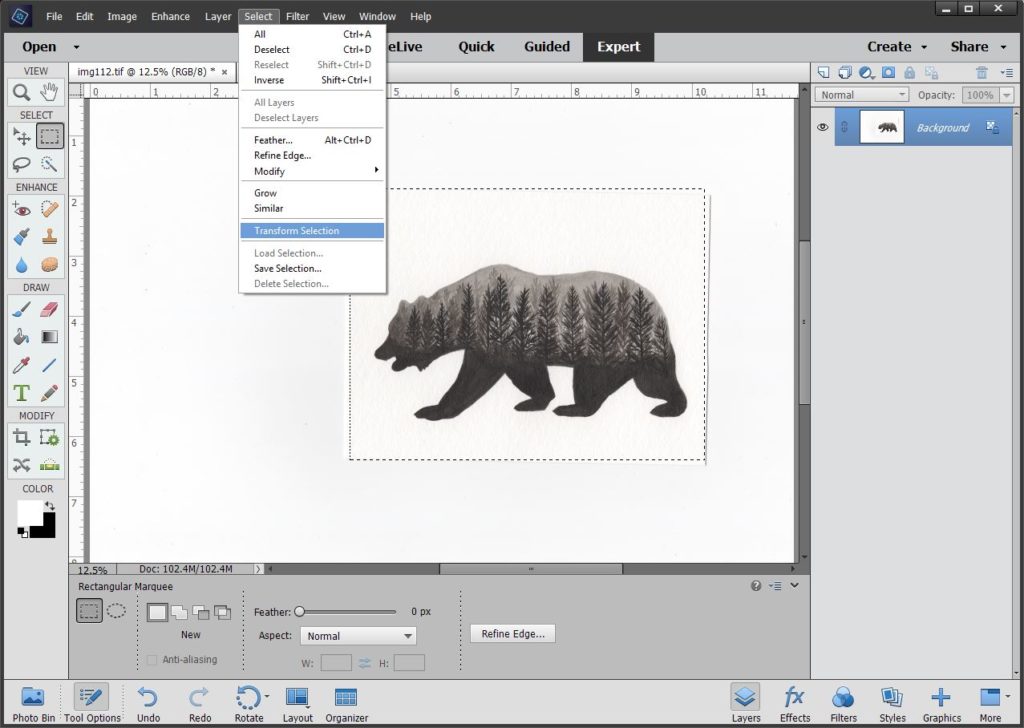Select the Eraser tool
The height and width of the screenshot is (728, 1024).
coord(50,309)
